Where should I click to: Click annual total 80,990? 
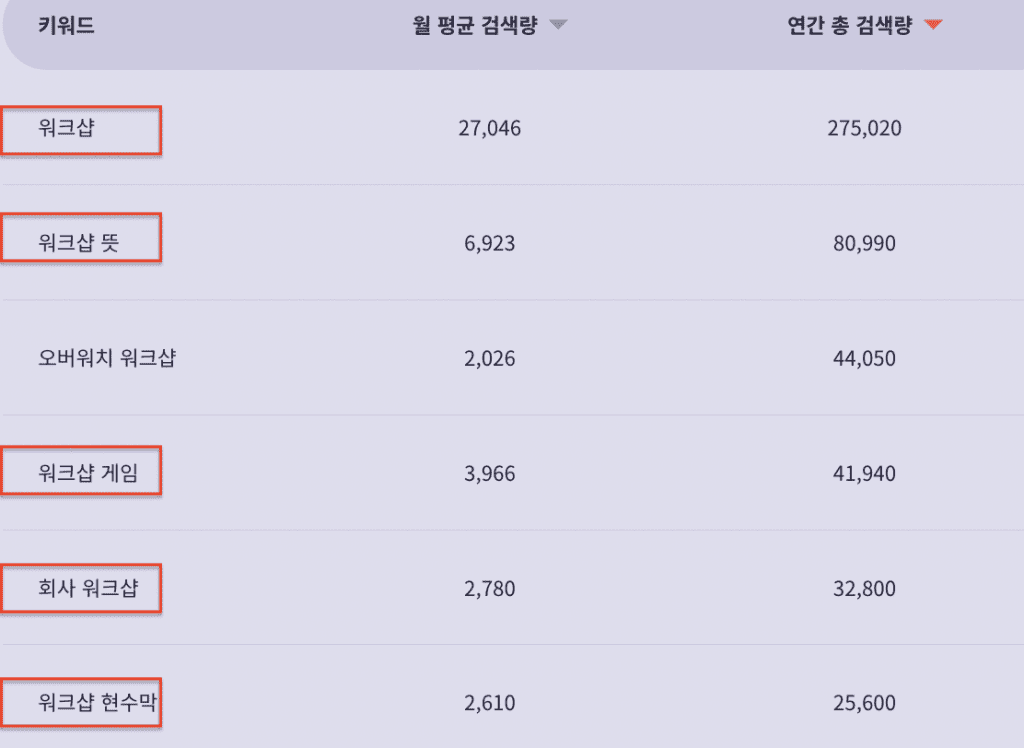[x=865, y=243]
